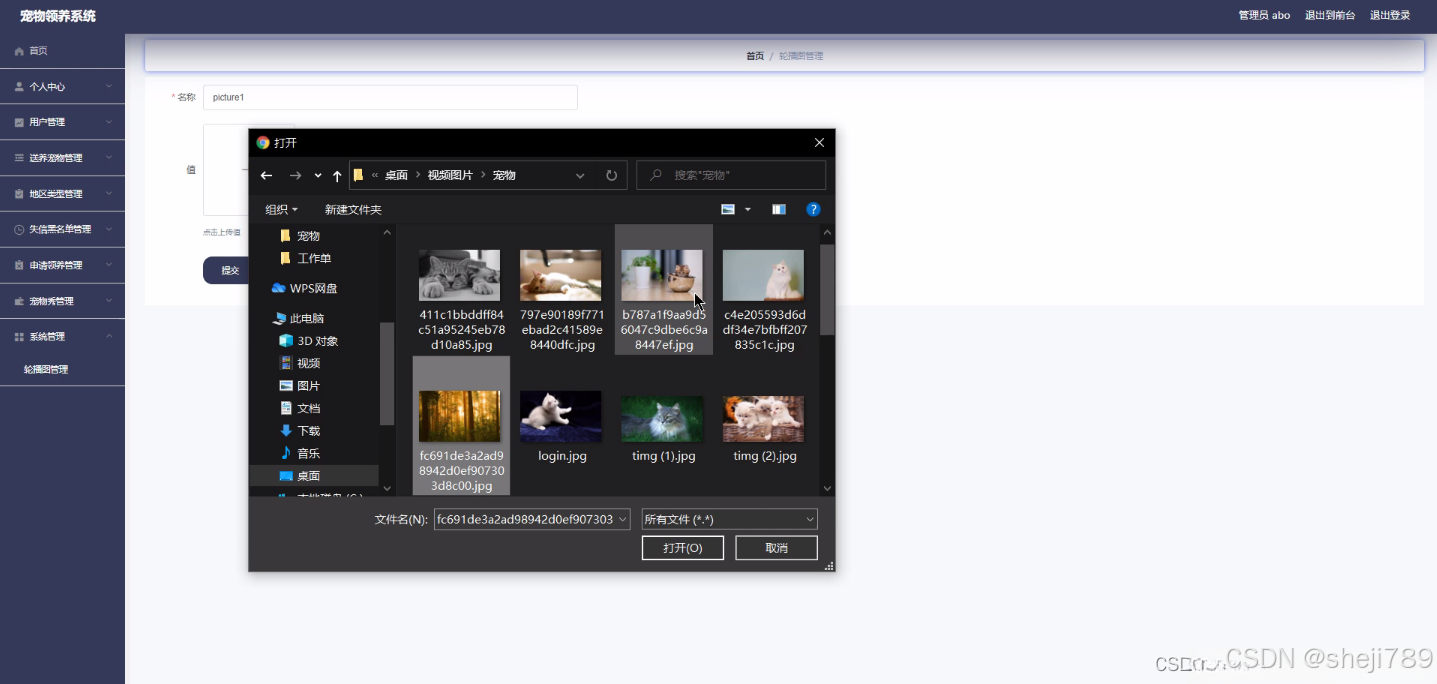
Task: Expand the address bar path dropdown
Action: pyautogui.click(x=580, y=175)
